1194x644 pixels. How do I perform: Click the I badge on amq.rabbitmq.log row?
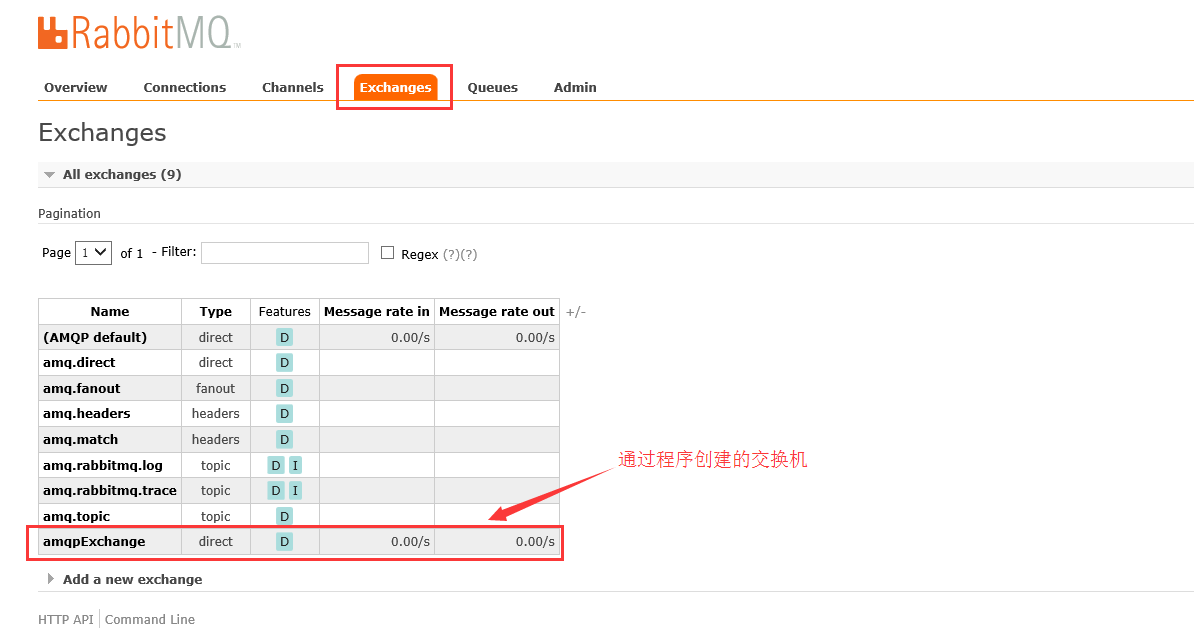[295, 465]
